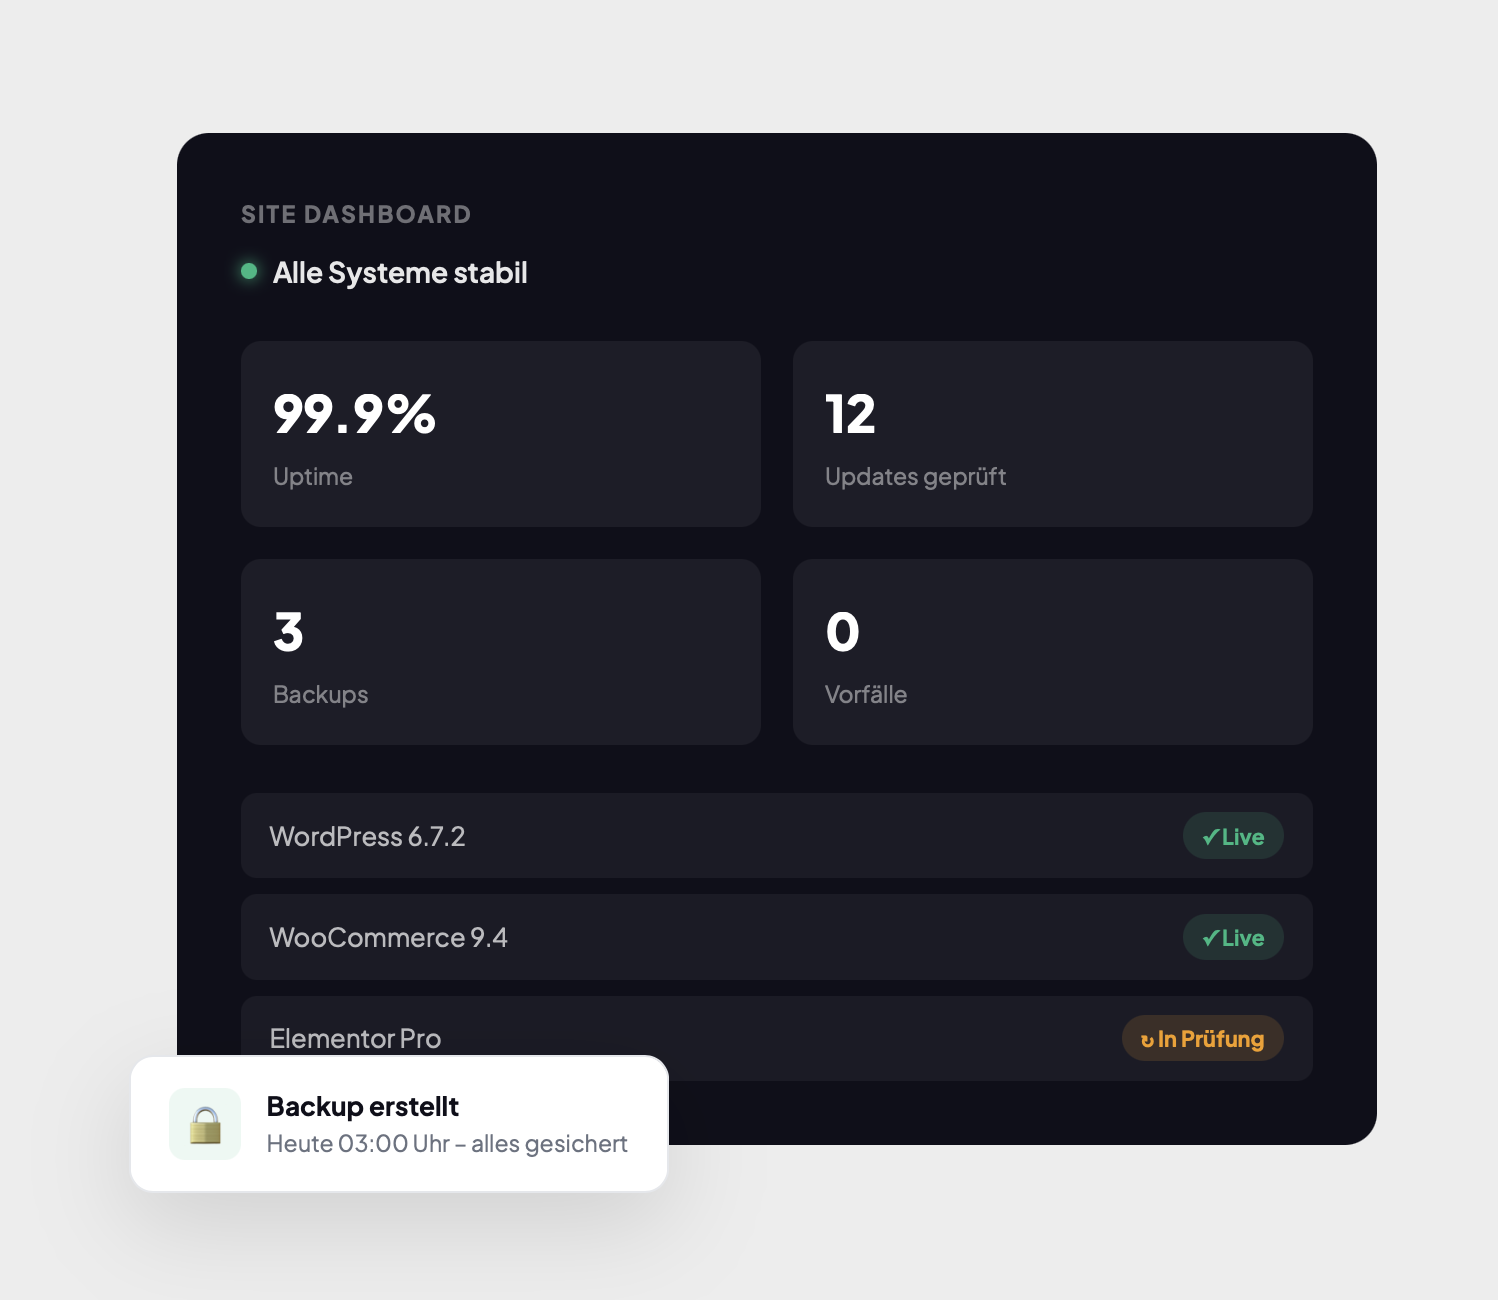Click the Backups label text
1498x1300 pixels.
click(x=320, y=695)
